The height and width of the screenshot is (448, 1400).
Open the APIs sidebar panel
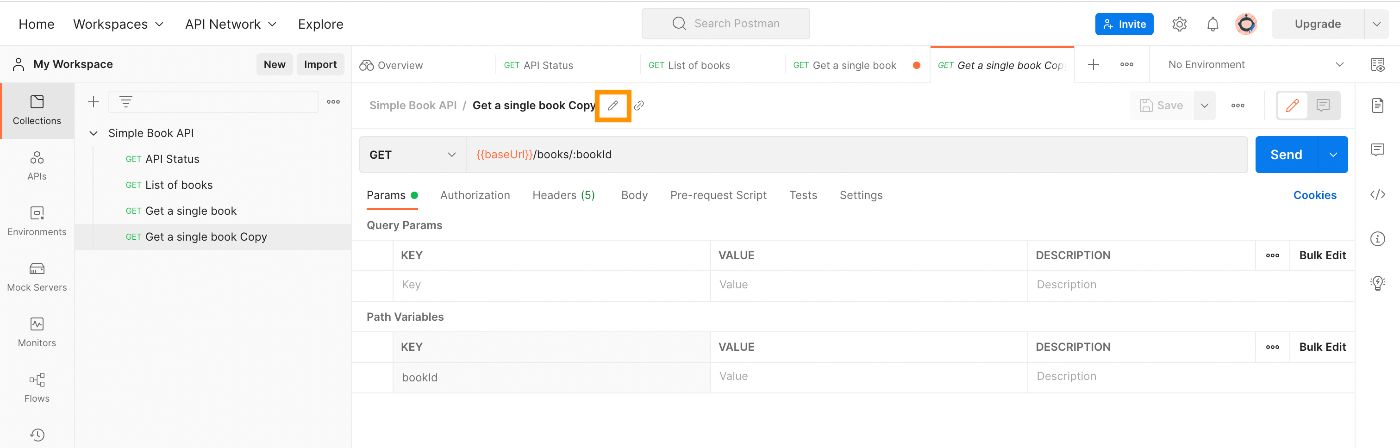point(37,166)
